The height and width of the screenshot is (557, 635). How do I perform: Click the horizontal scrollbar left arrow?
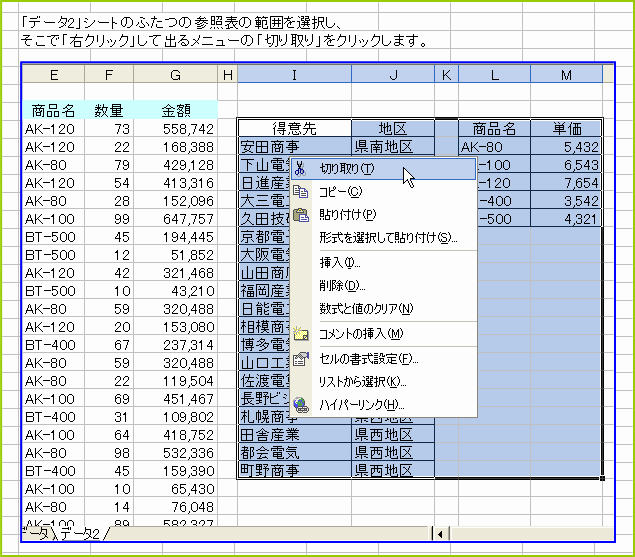tap(438, 535)
